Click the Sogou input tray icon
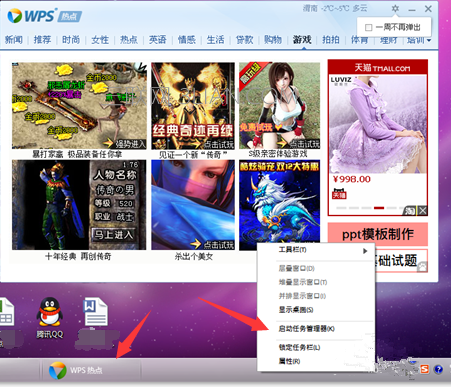 (424, 369)
